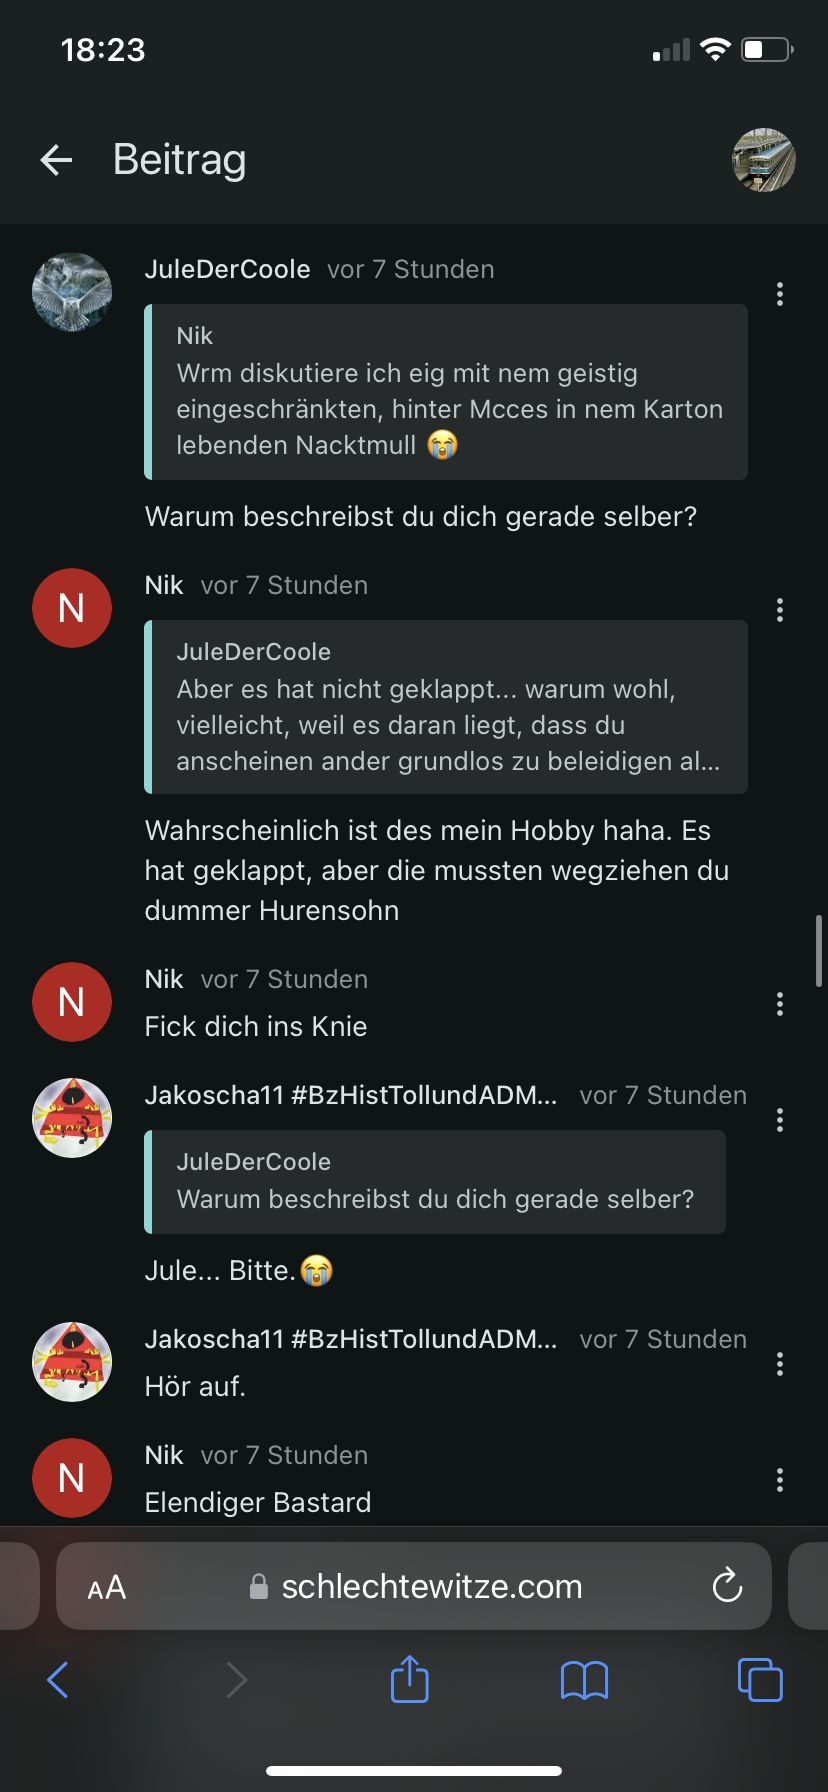Open Jakoscha11 username on 'Hör auf.' comment
Viewport: 828px width, 1792px height.
351,1339
